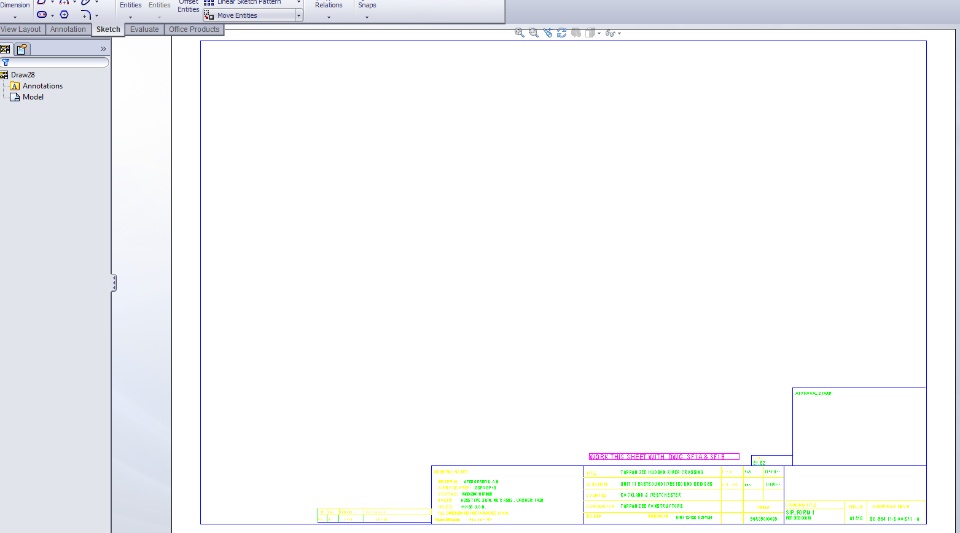Select Model in the feature tree
This screenshot has height=533, width=960.
pos(33,97)
